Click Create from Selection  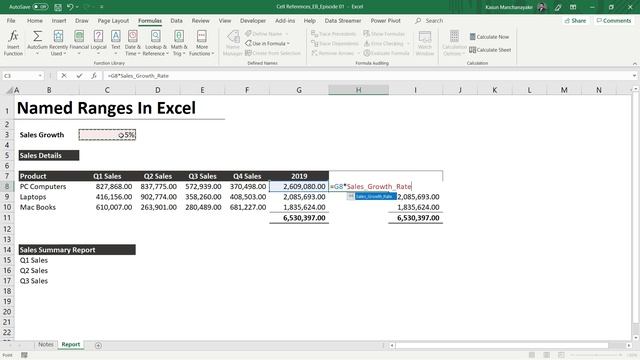pyautogui.click(x=273, y=53)
